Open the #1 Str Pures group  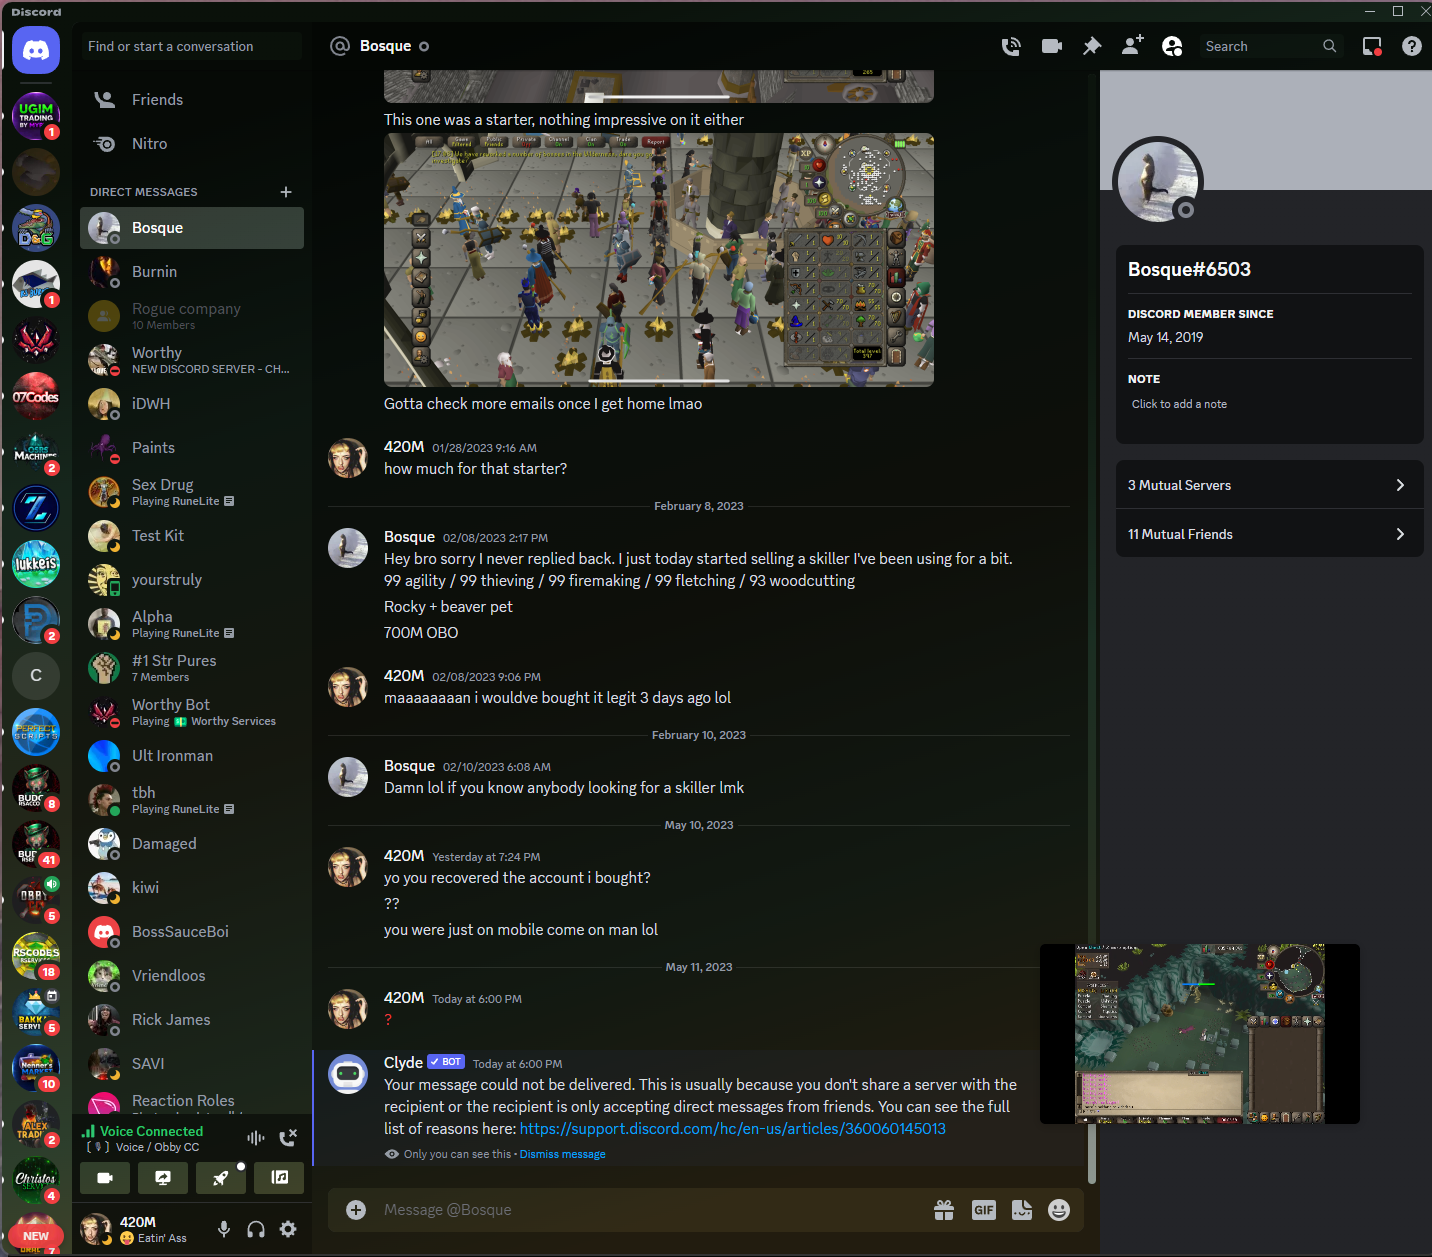click(192, 668)
